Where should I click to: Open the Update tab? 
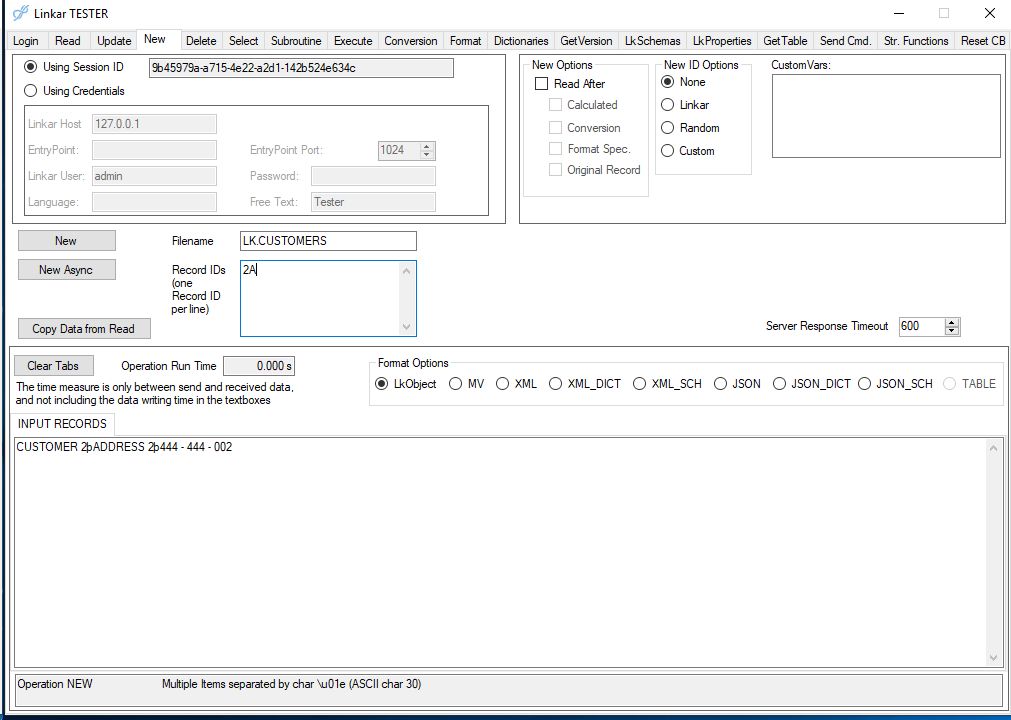point(114,41)
